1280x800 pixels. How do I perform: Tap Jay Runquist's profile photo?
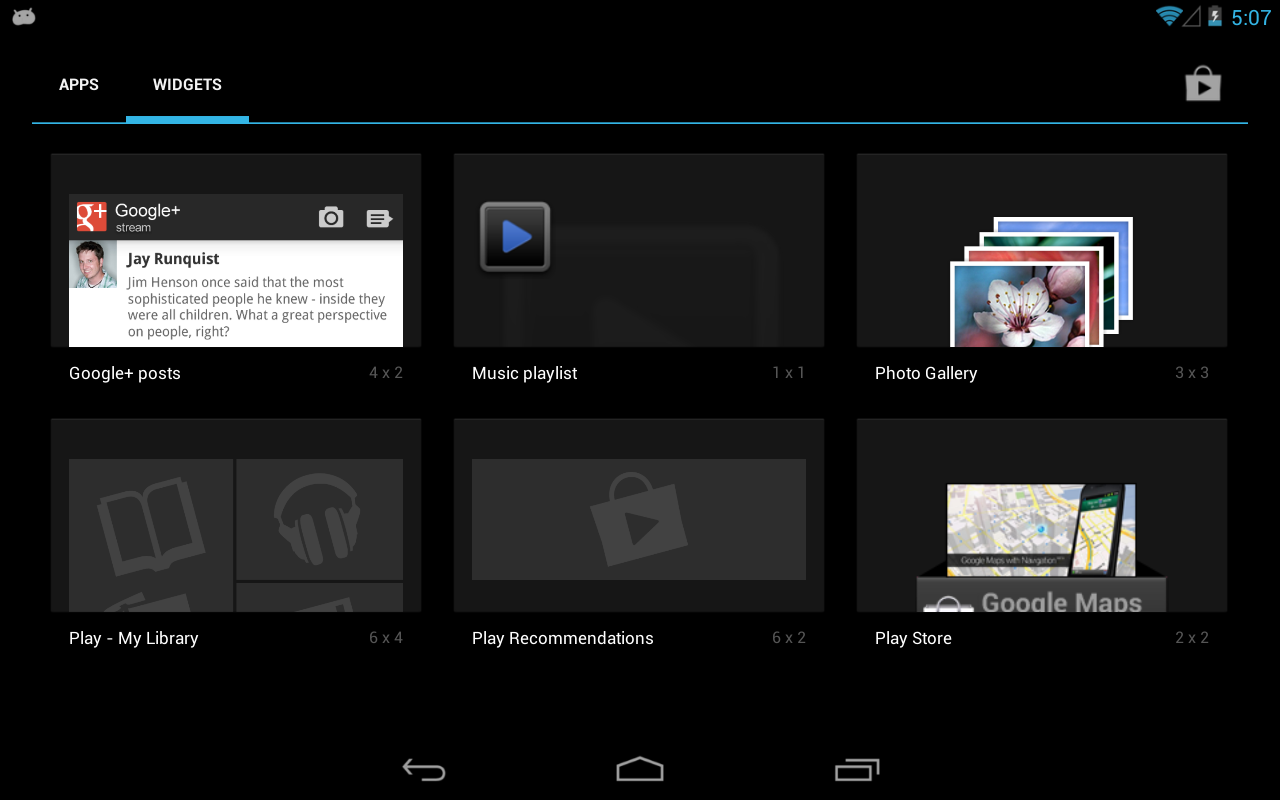93,264
